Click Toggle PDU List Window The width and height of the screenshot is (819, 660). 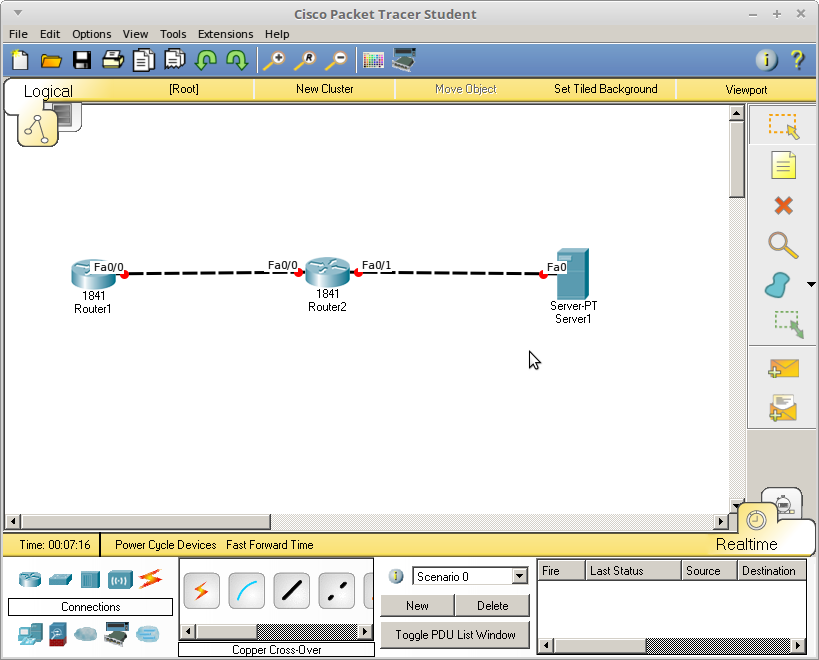[x=455, y=634]
